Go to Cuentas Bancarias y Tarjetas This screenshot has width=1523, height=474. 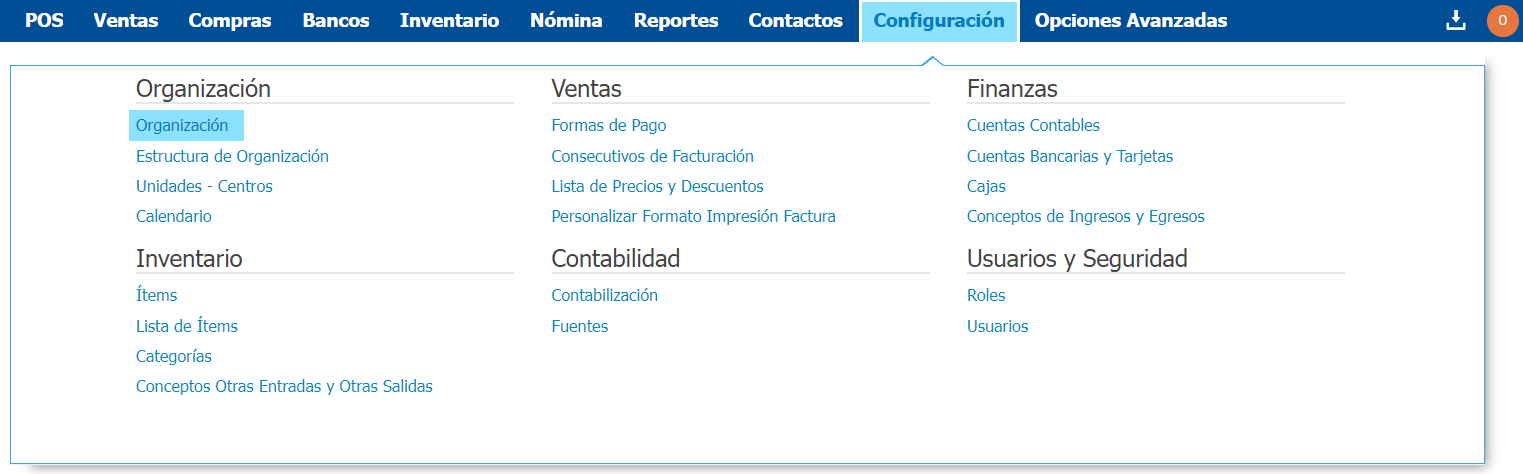click(x=1070, y=156)
